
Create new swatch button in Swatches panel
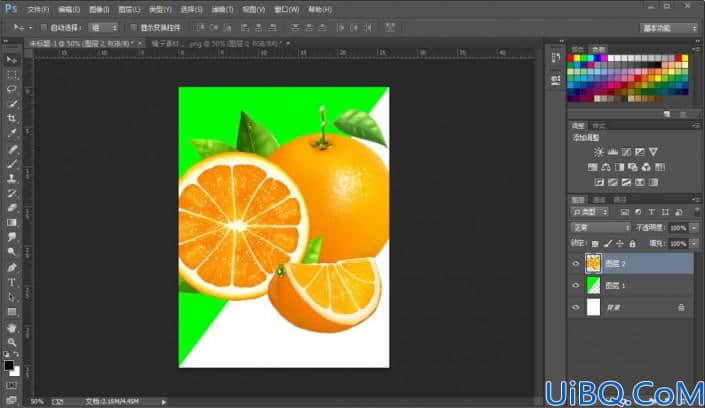click(667, 114)
